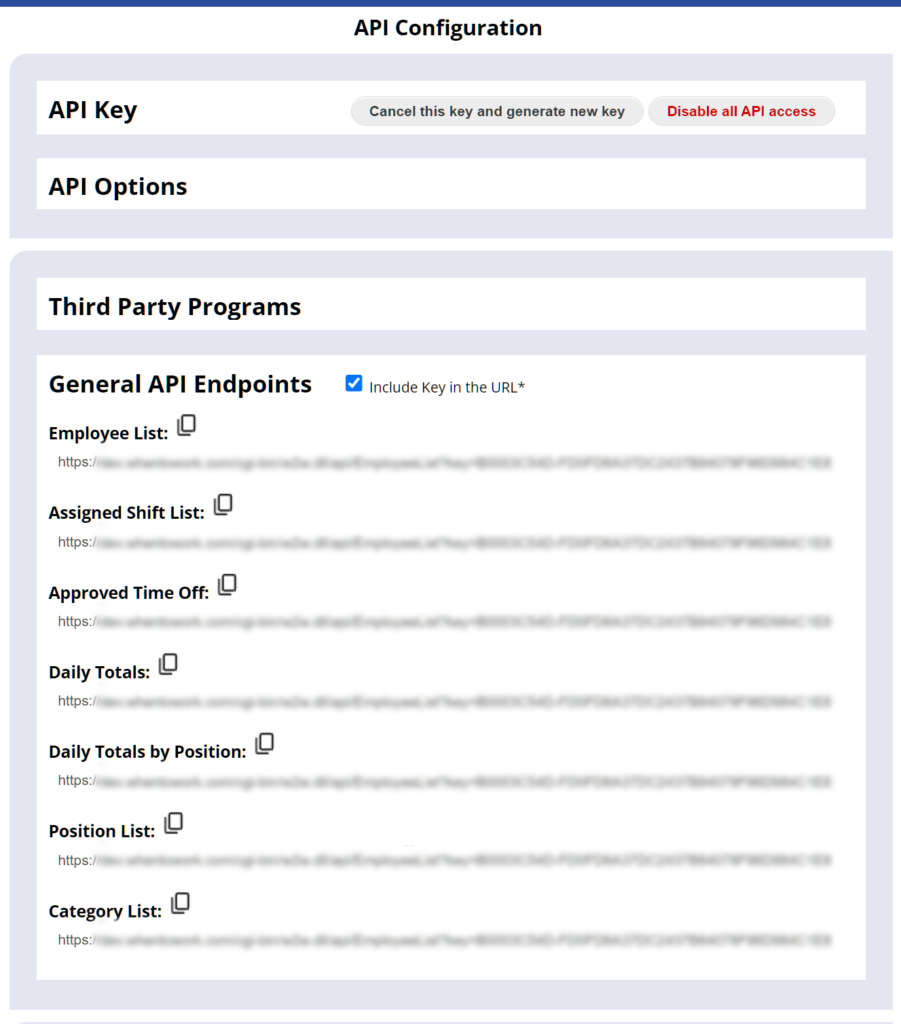Image resolution: width=901 pixels, height=1024 pixels.
Task: Expand the API Key section
Action: pos(91,109)
